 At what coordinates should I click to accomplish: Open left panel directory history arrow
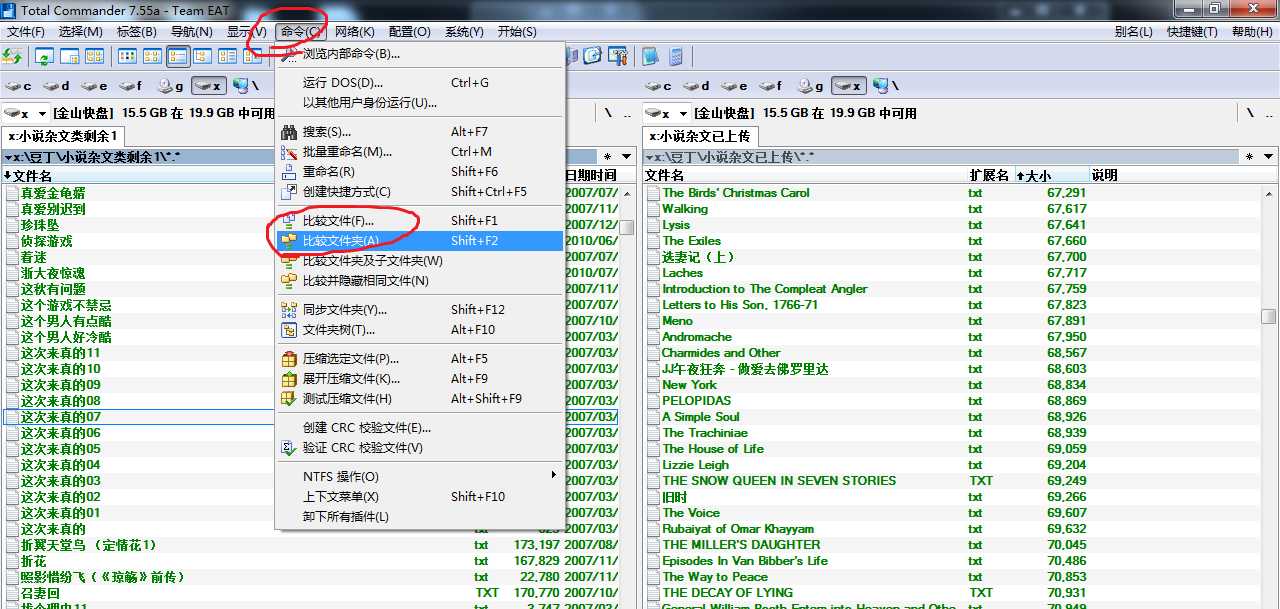click(627, 157)
